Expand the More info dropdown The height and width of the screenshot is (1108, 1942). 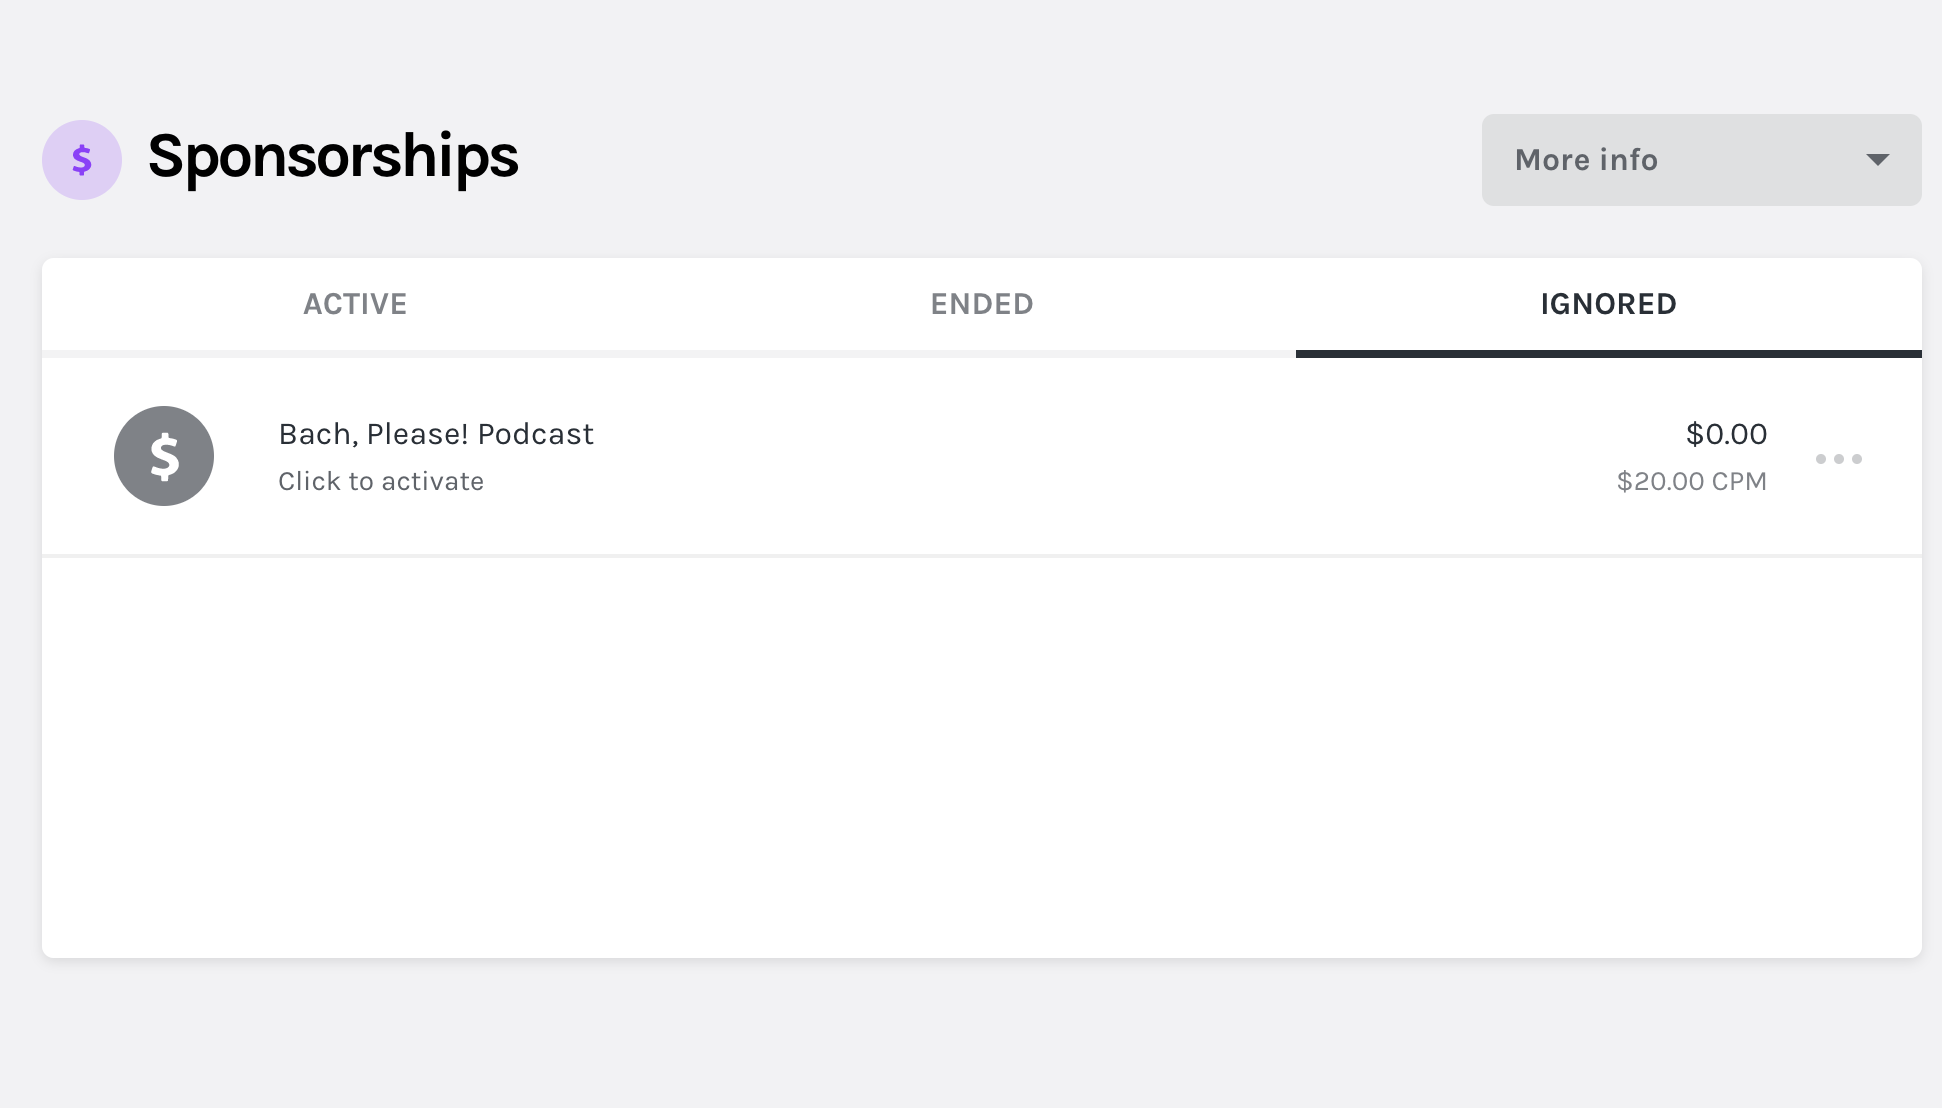pyautogui.click(x=1702, y=160)
